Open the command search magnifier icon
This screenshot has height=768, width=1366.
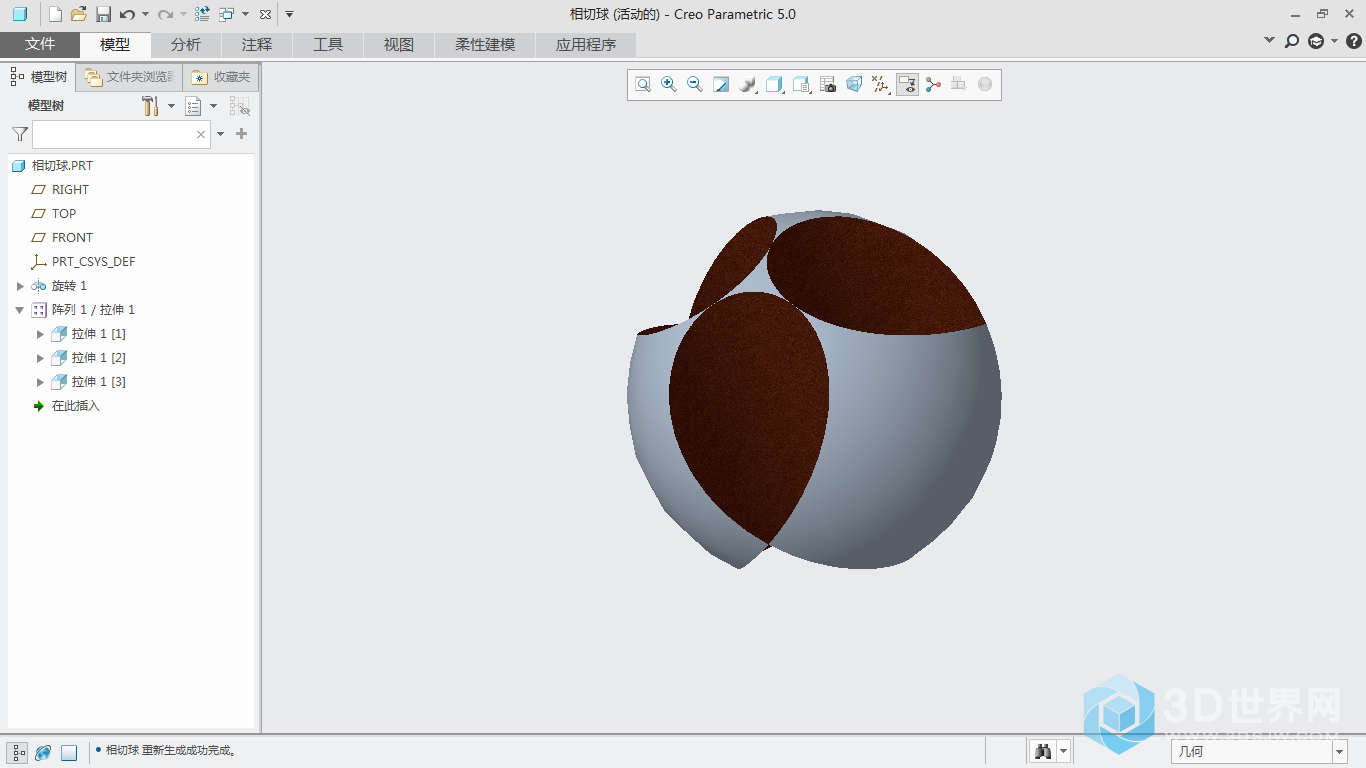pos(1292,41)
